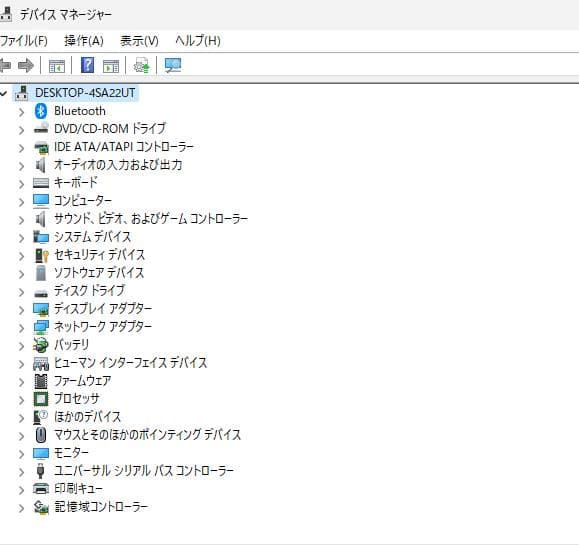Click the network icon beside ネットワーク アダプター

[41, 327]
